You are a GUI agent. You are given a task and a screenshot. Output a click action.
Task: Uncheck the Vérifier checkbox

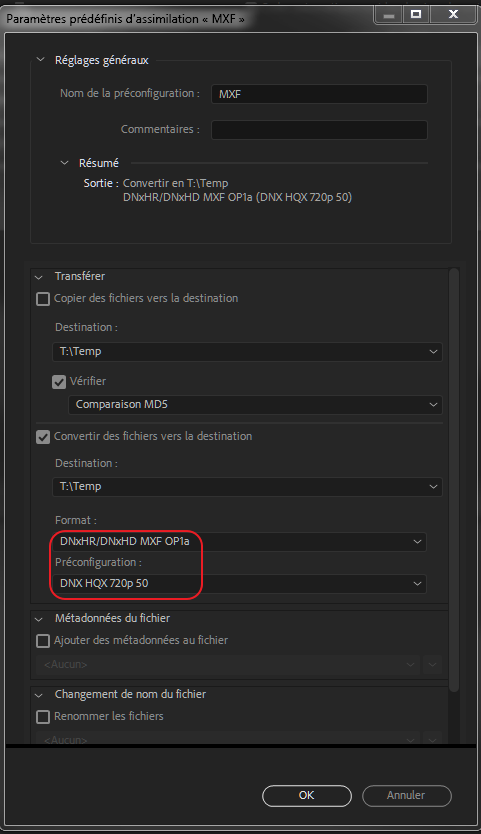59,381
